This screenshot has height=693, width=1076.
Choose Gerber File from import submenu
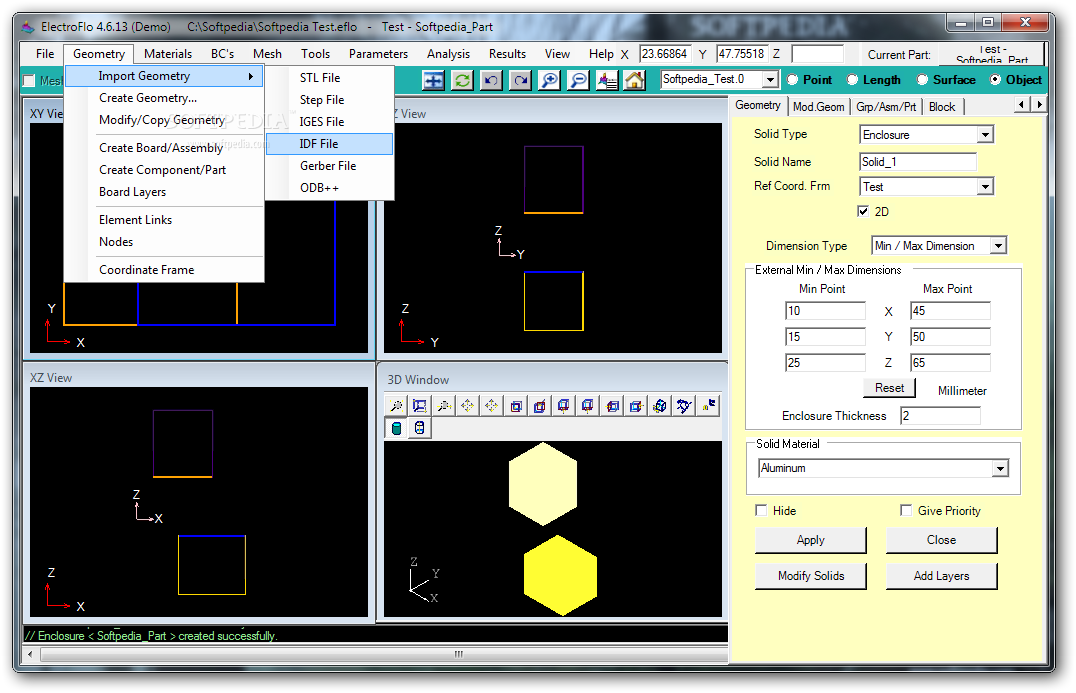point(329,166)
